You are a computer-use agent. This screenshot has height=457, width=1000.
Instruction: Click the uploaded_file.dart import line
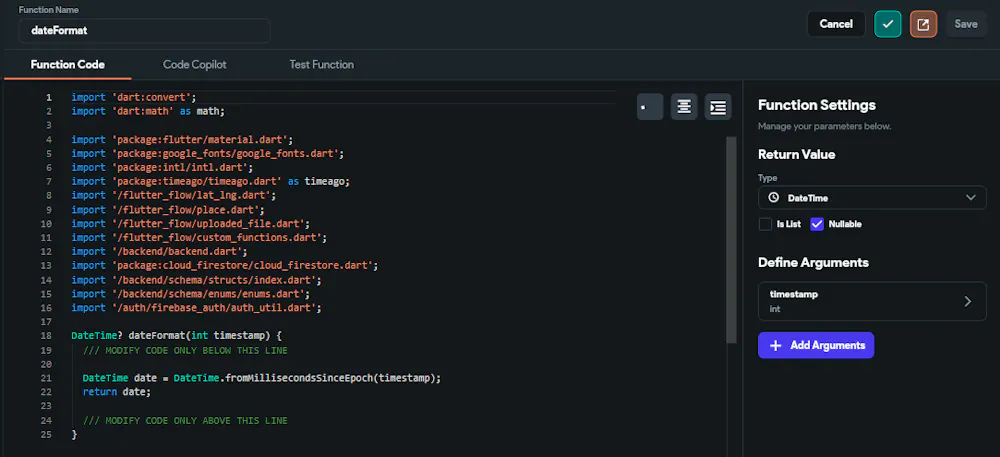click(191, 224)
